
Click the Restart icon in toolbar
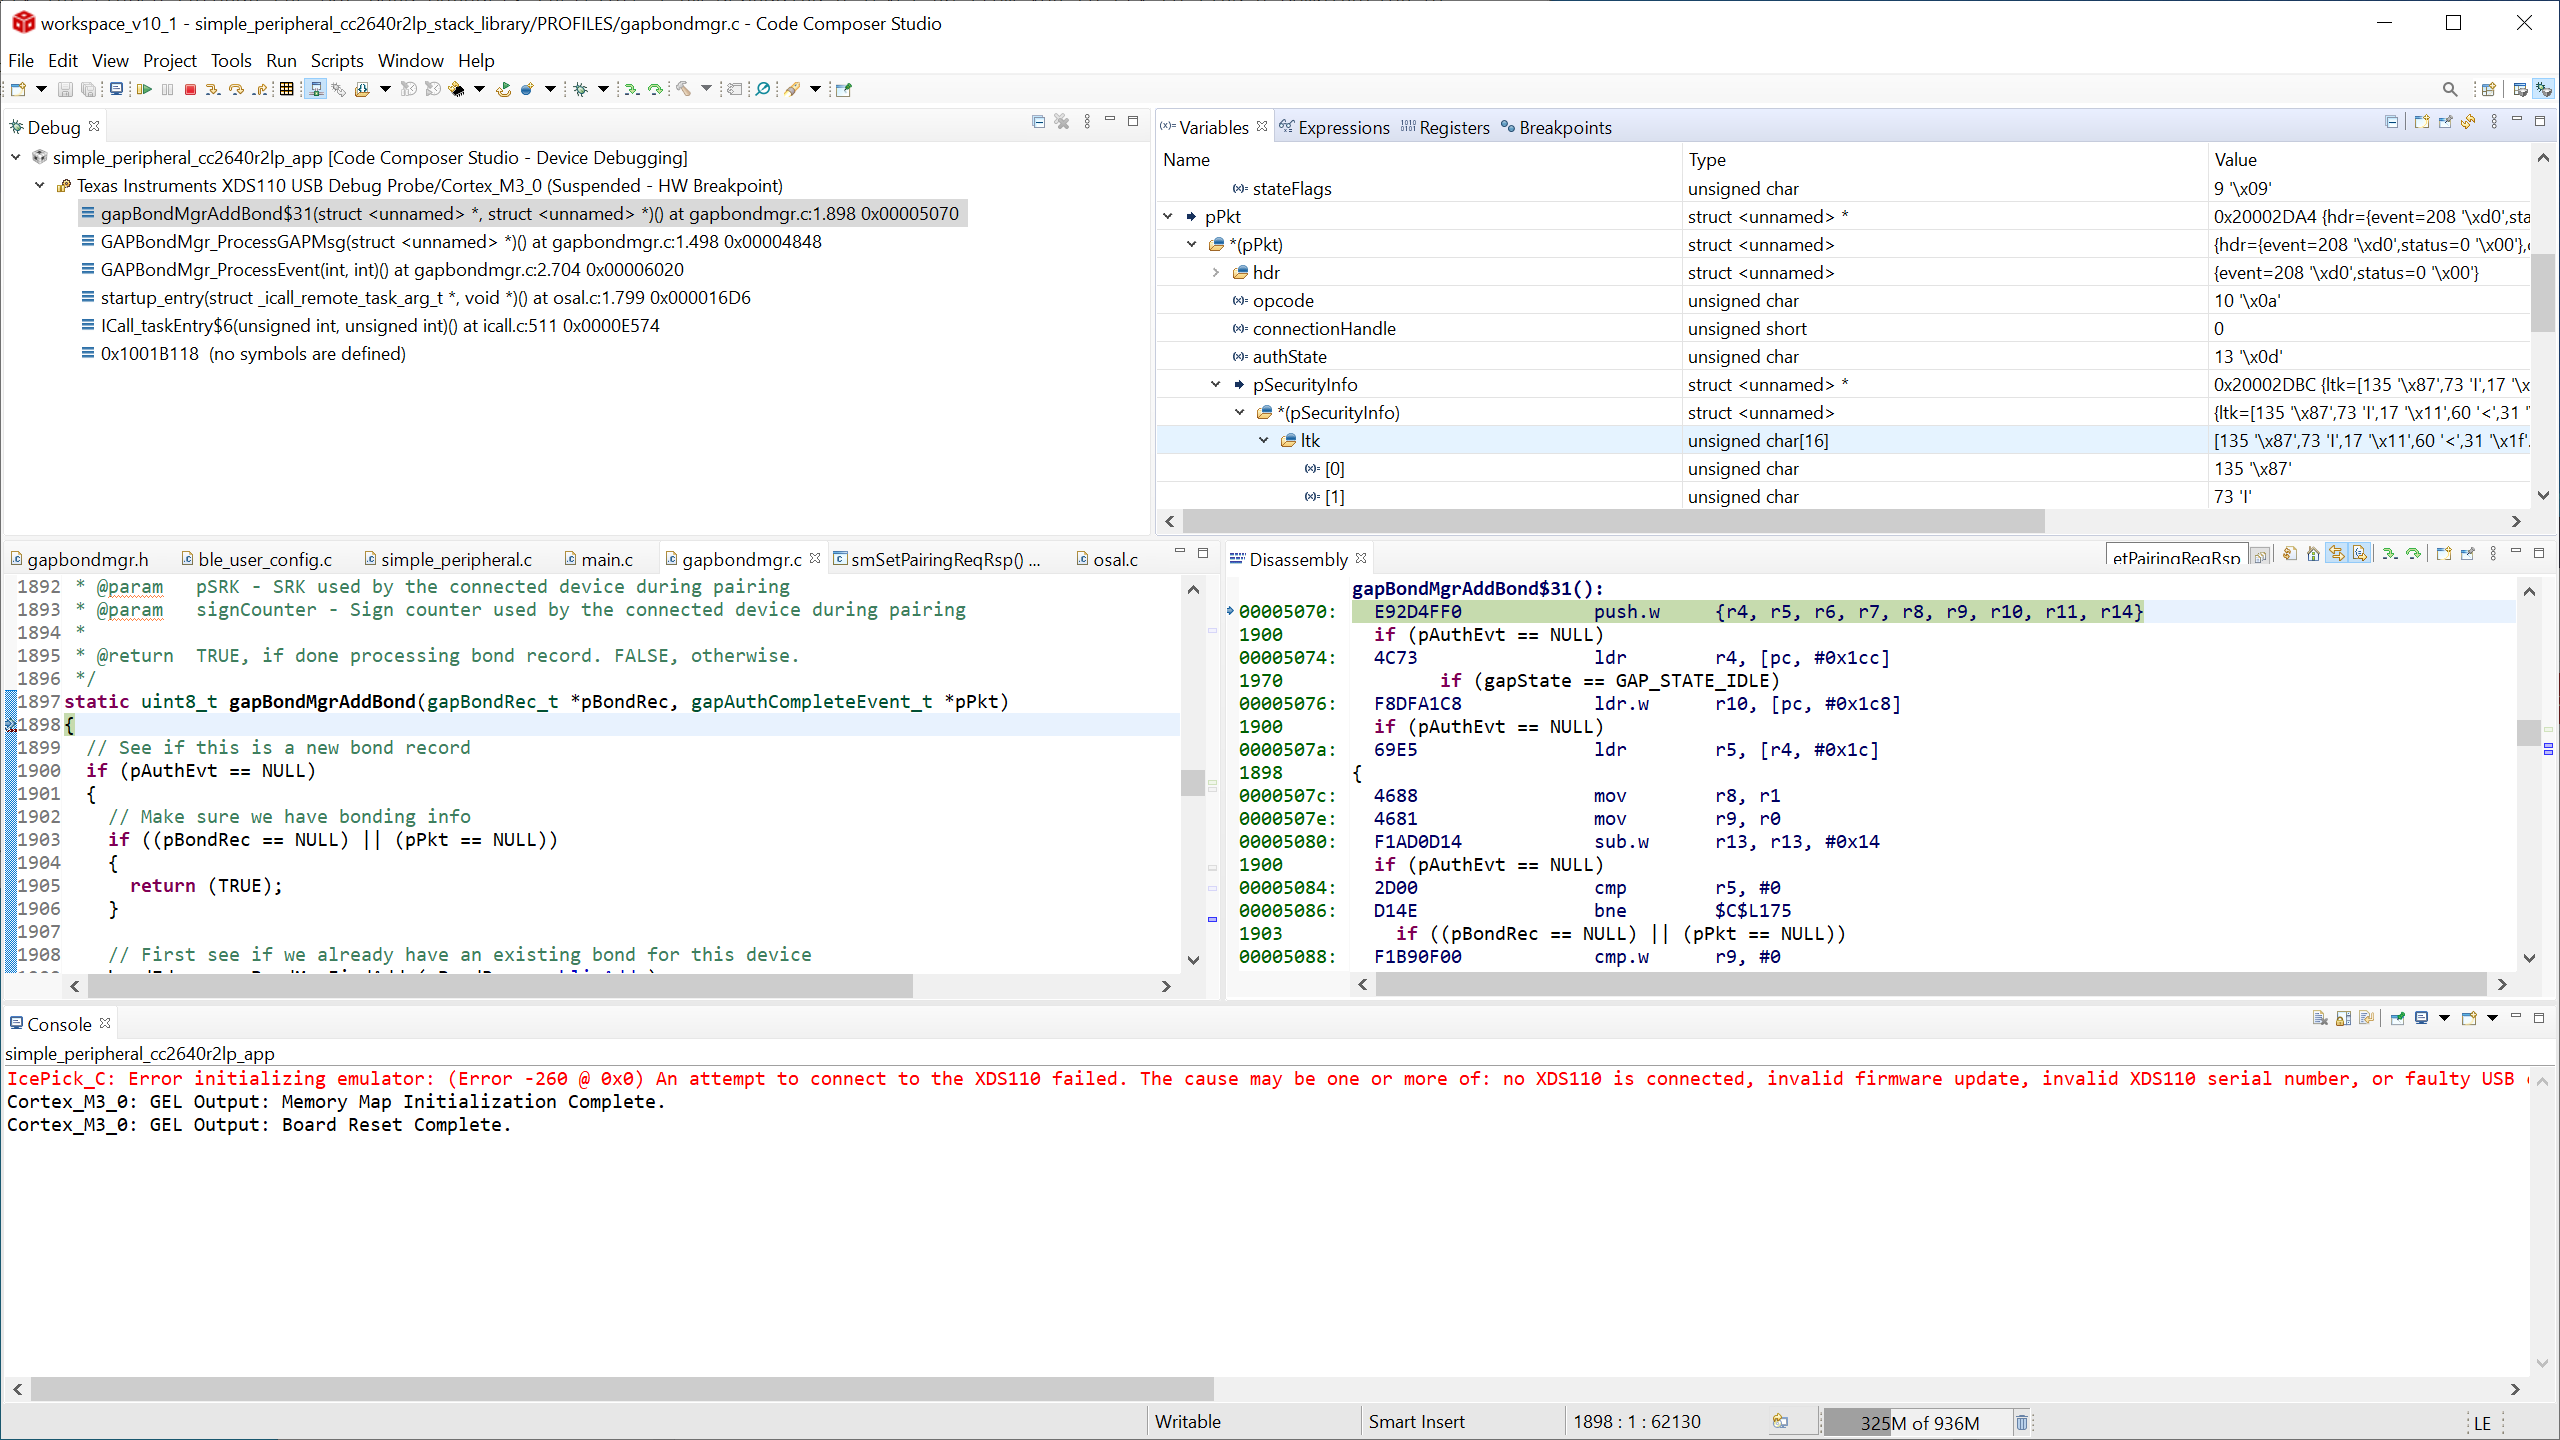pyautogui.click(x=503, y=89)
